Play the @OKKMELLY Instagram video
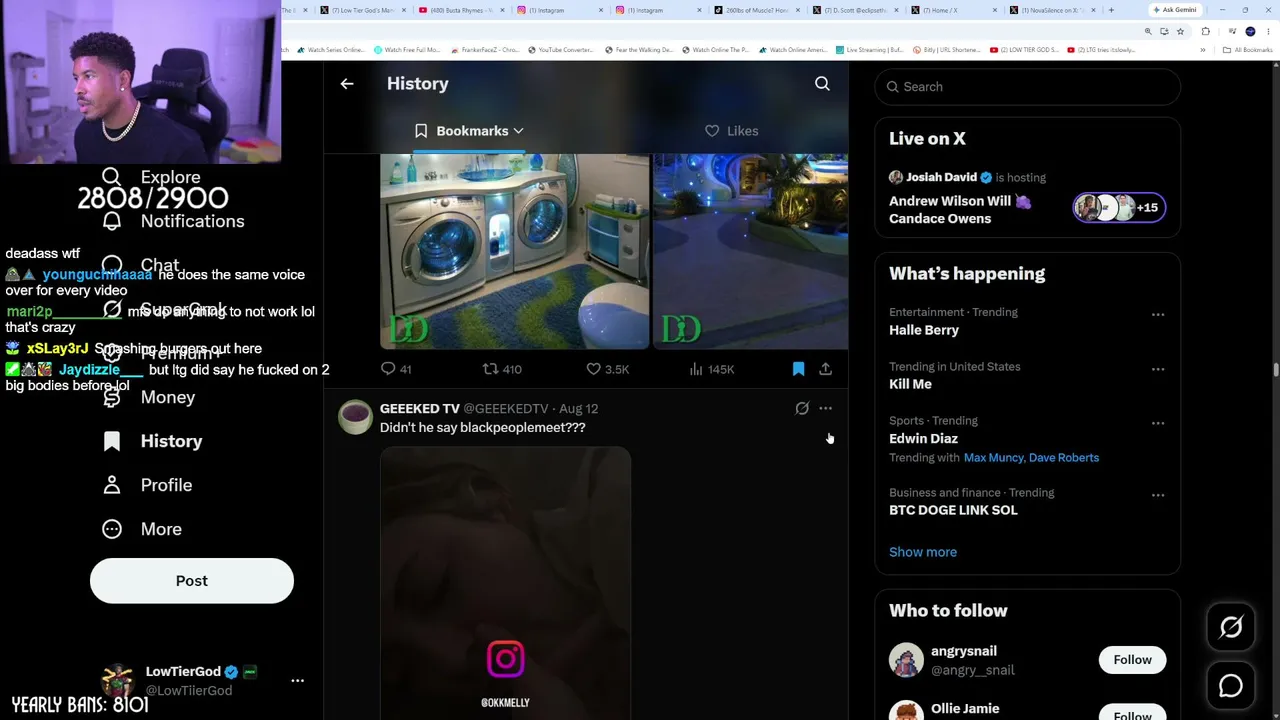This screenshot has width=1280, height=720. point(505,583)
